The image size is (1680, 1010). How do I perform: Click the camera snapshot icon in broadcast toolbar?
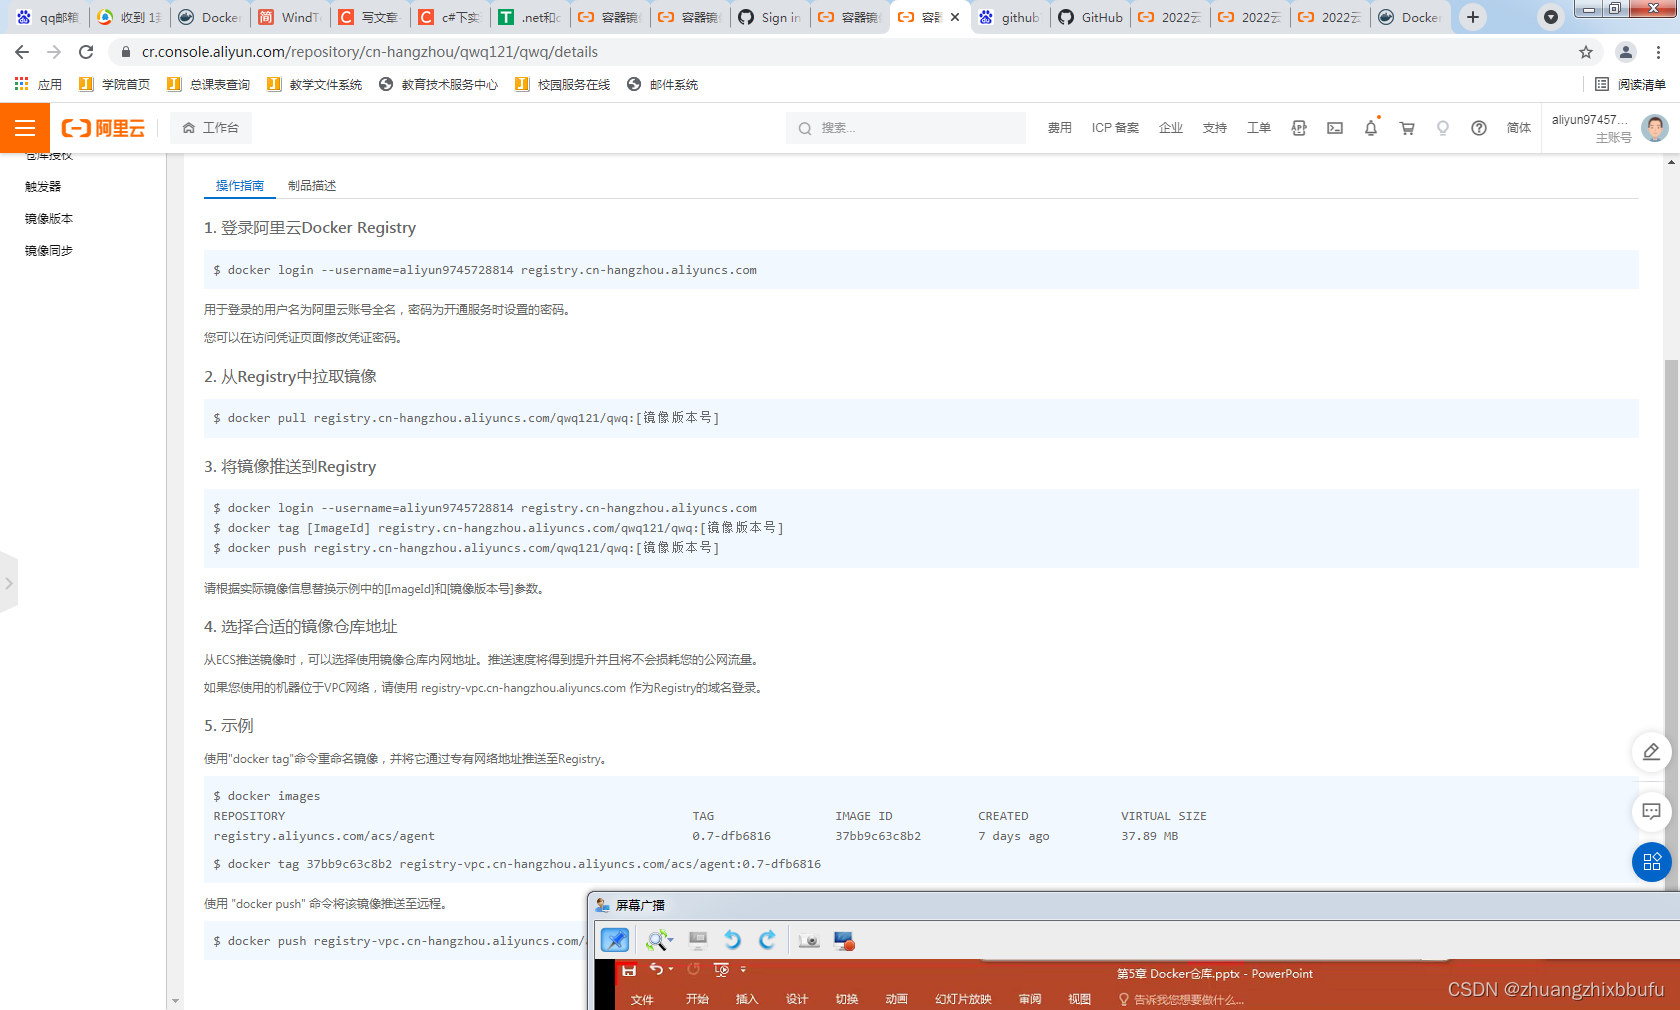809,940
